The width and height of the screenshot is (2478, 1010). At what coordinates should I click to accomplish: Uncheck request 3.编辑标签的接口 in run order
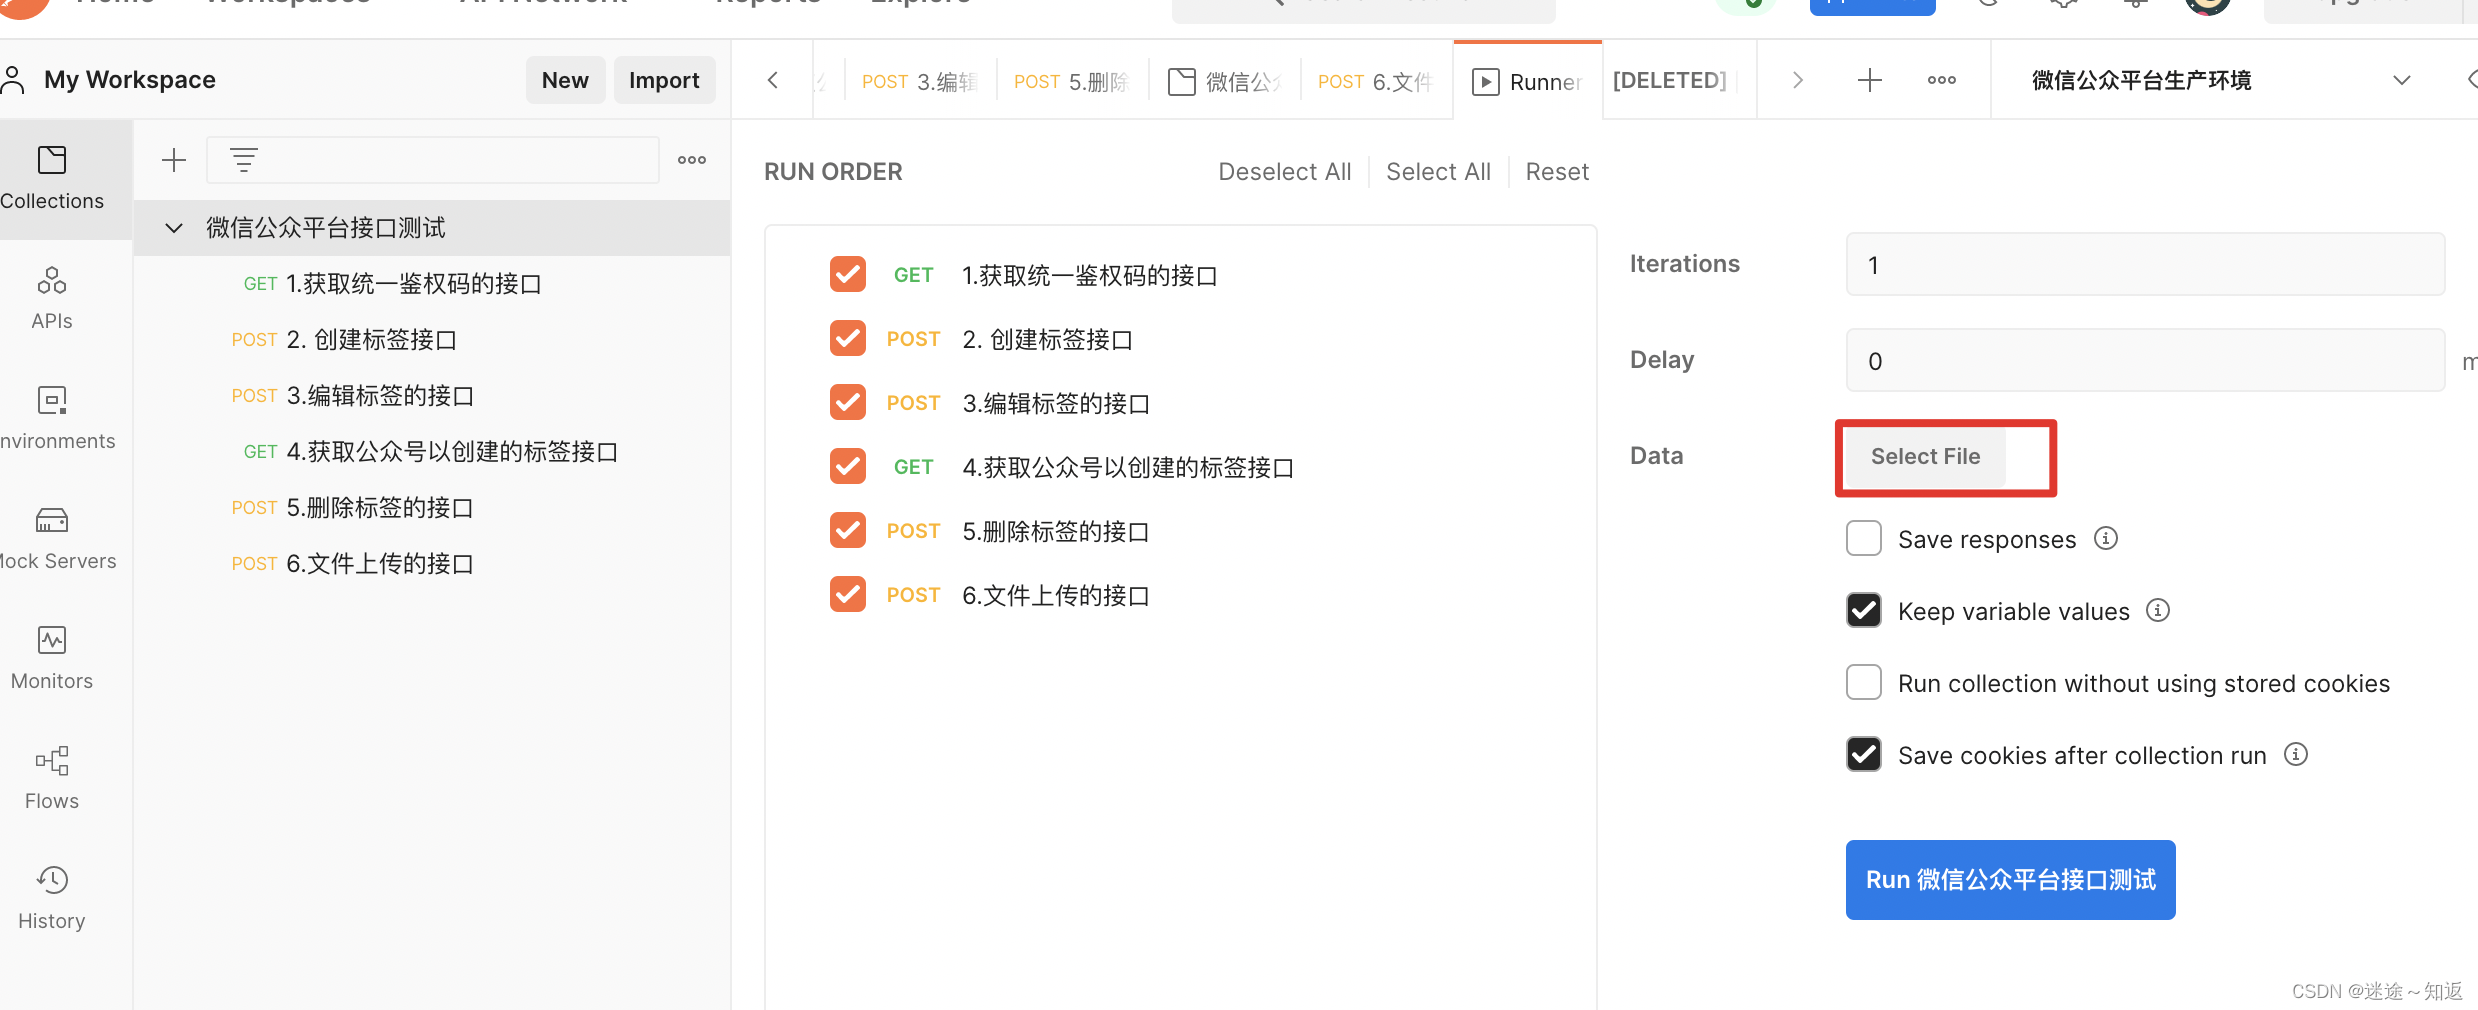tap(848, 402)
